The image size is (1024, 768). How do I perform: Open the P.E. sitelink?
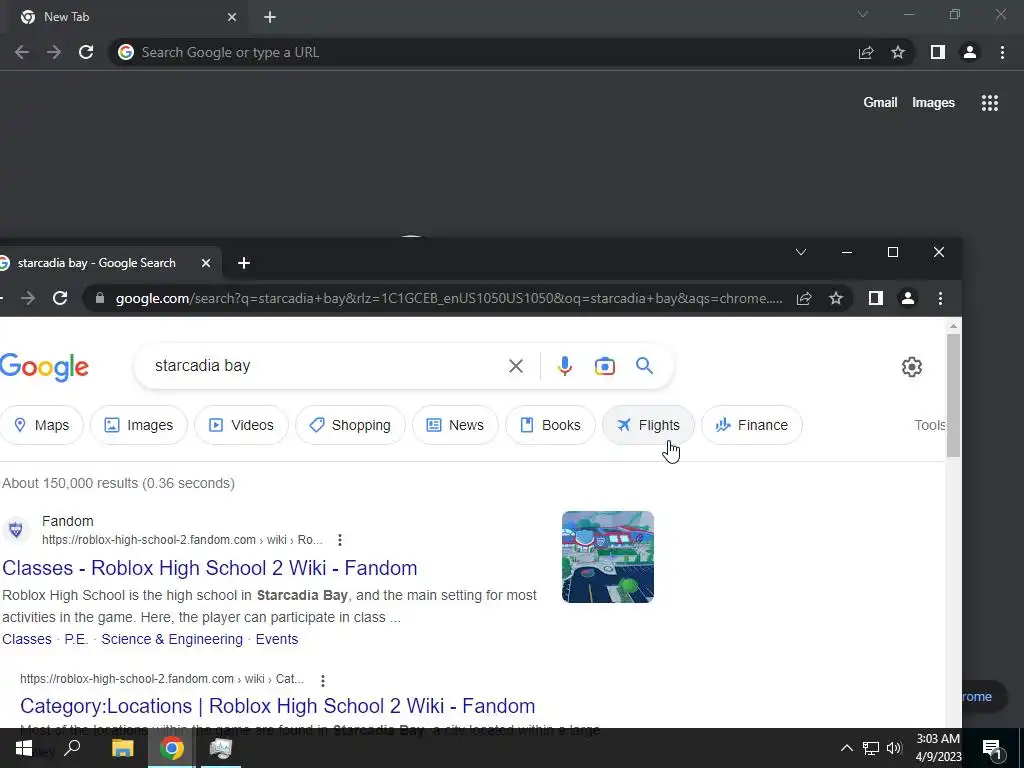click(76, 639)
